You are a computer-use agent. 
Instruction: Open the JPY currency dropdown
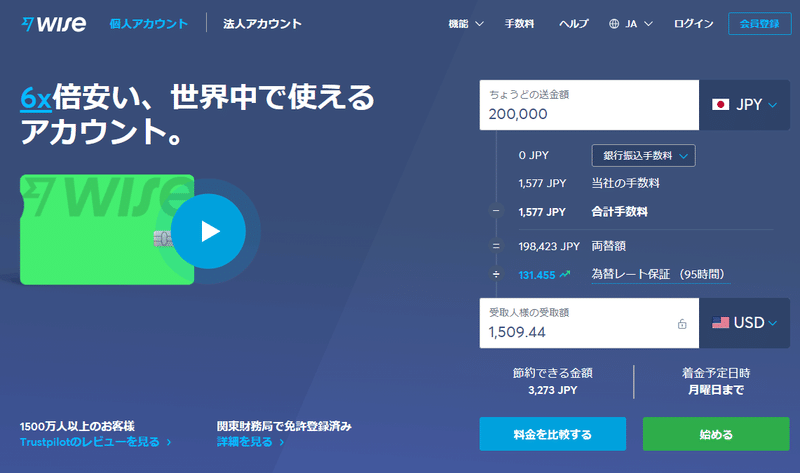[744, 105]
